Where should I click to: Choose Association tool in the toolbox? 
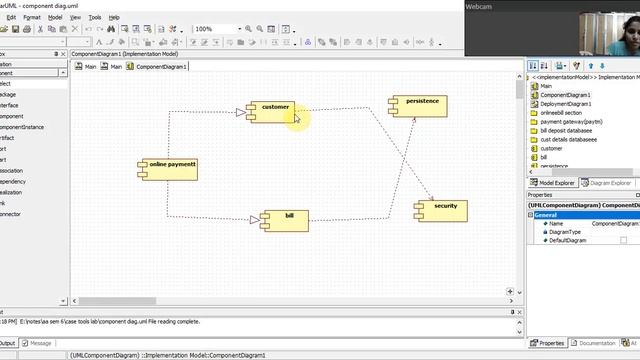click(x=11, y=171)
